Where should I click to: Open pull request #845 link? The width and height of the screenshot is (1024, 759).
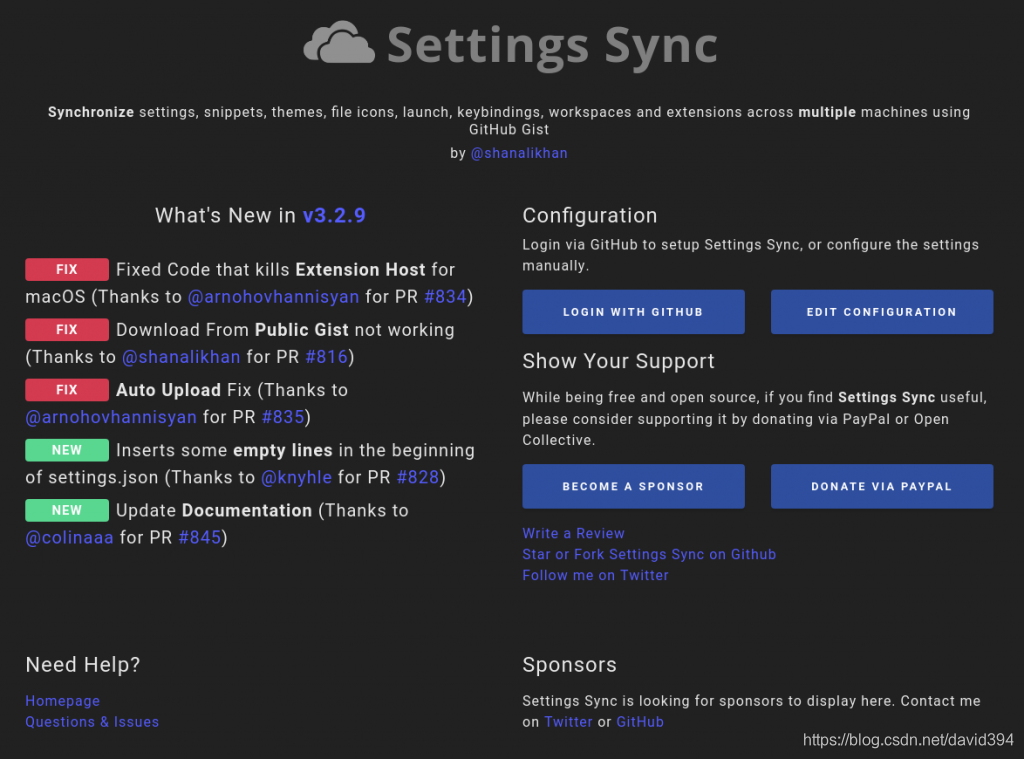pyautogui.click(x=200, y=538)
